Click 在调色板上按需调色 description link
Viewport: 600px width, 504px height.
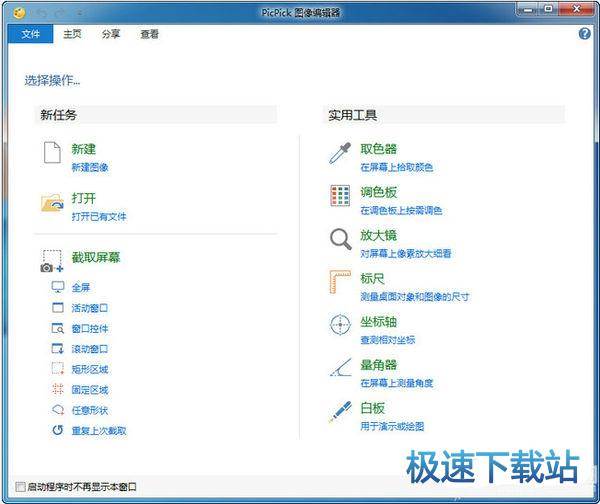coord(401,210)
